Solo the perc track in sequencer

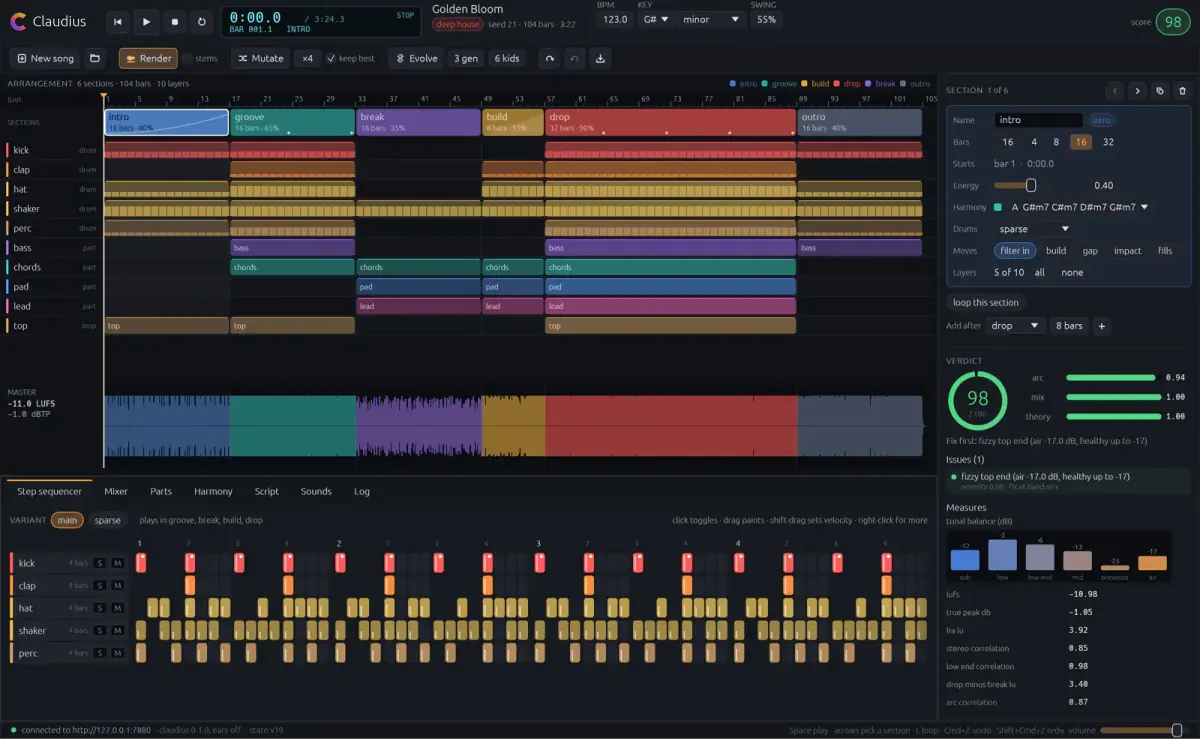pyautogui.click(x=100, y=653)
